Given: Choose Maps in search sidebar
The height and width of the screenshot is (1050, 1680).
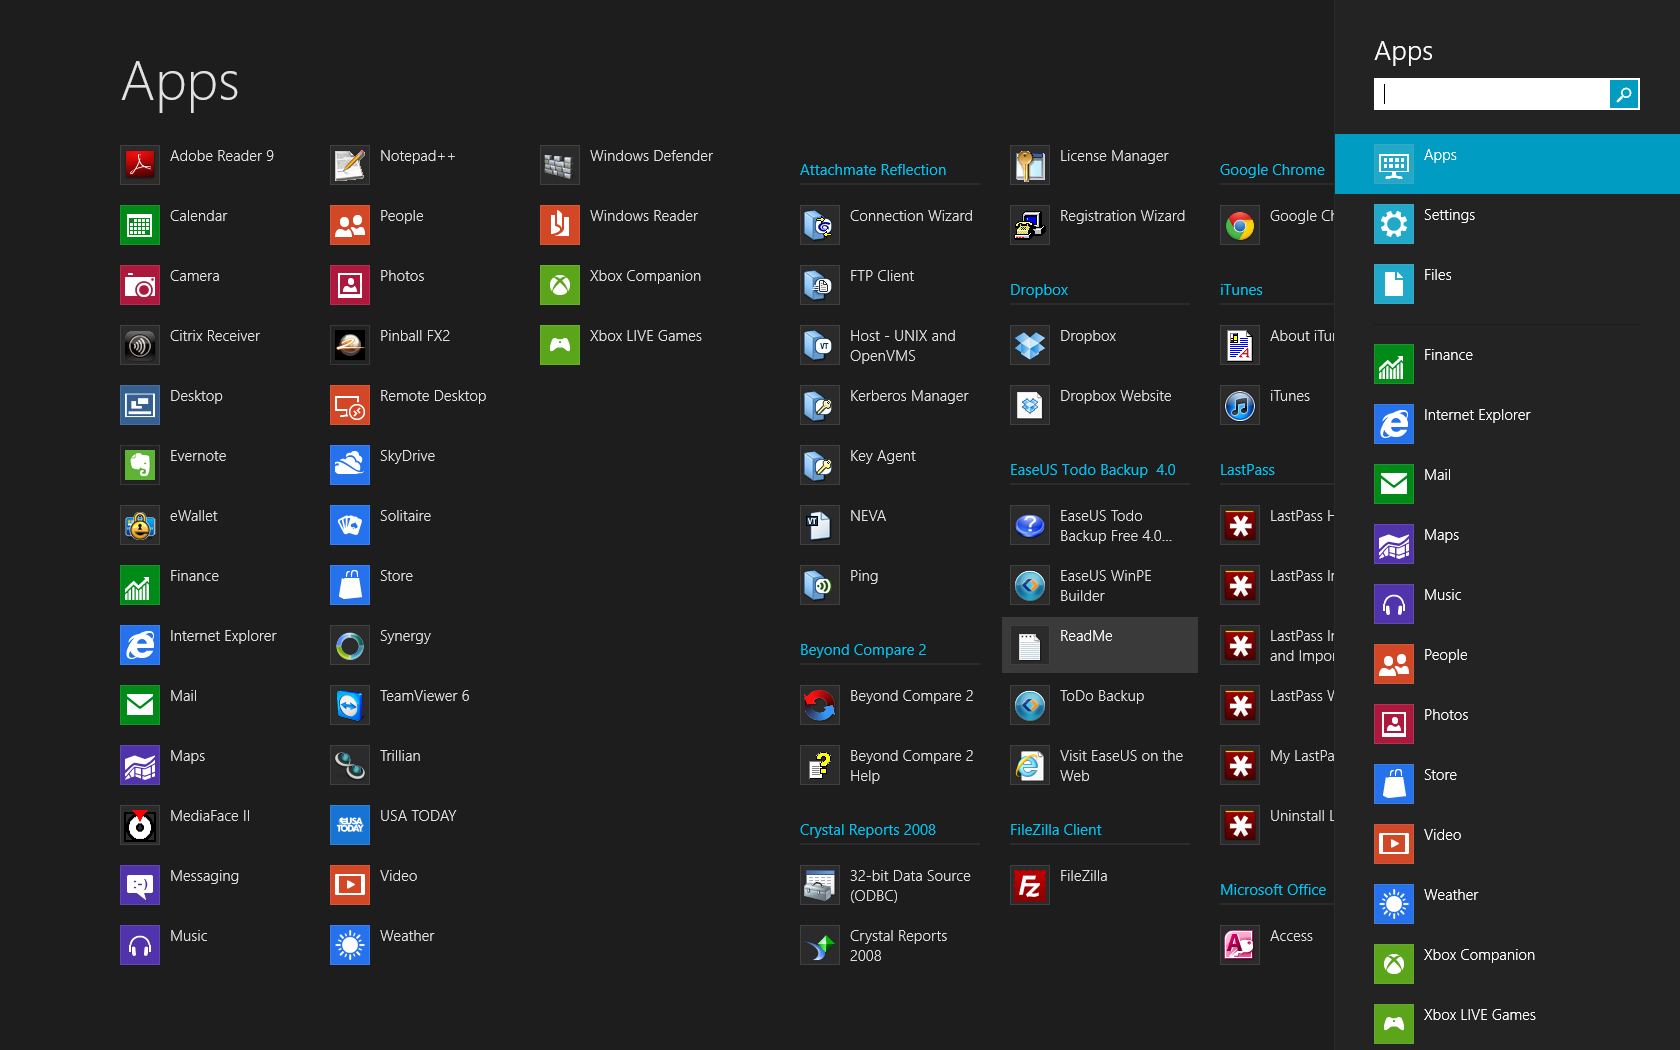Looking at the screenshot, I should point(1507,544).
